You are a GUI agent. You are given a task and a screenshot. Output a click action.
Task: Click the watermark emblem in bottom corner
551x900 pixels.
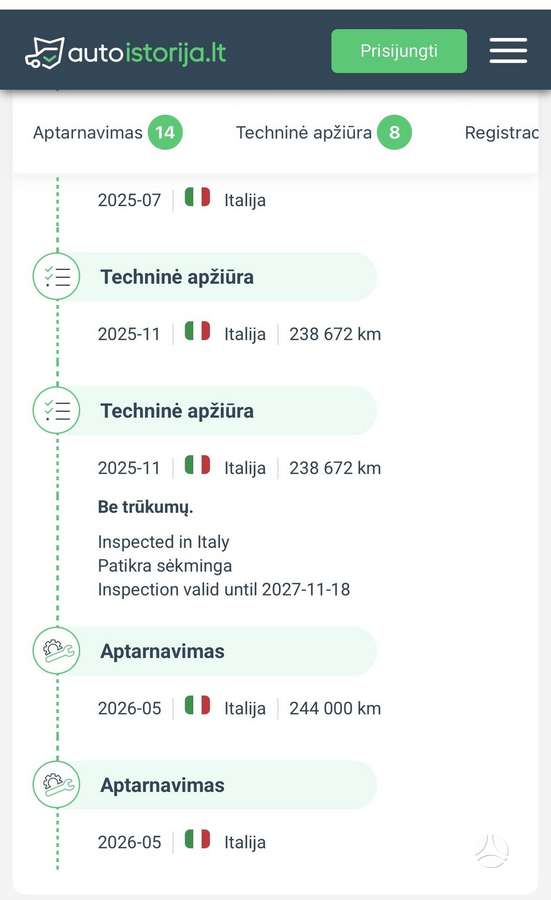click(x=492, y=851)
